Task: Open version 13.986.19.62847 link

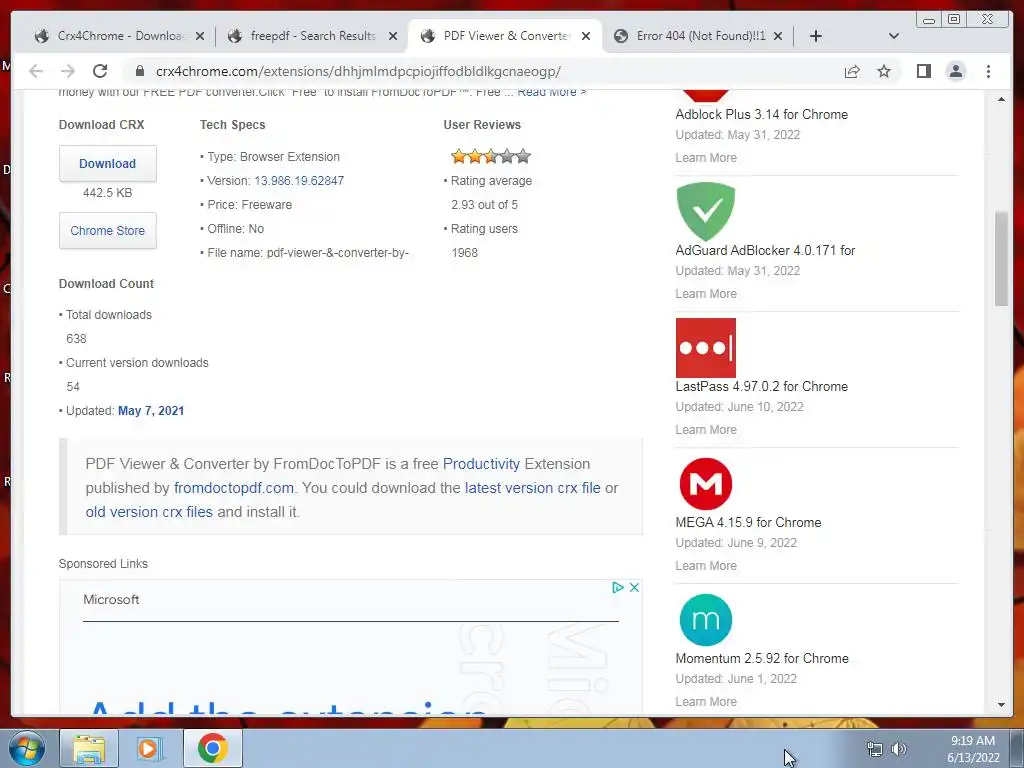Action: (x=298, y=181)
